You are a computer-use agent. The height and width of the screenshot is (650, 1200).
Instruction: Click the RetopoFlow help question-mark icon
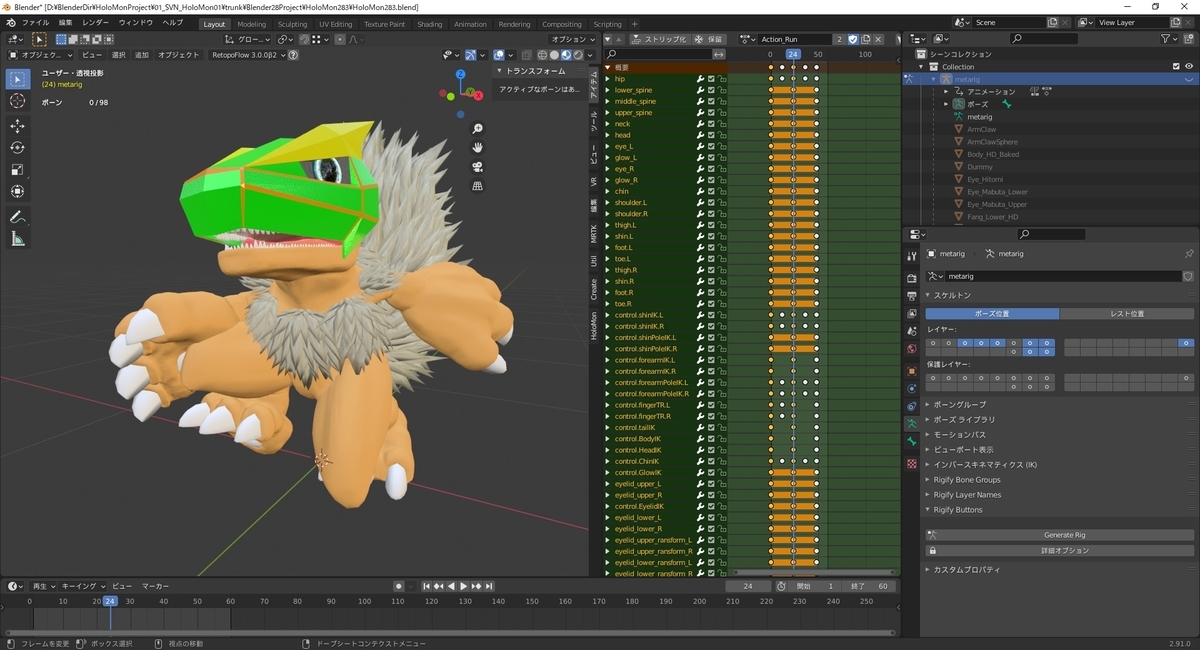(x=293, y=55)
